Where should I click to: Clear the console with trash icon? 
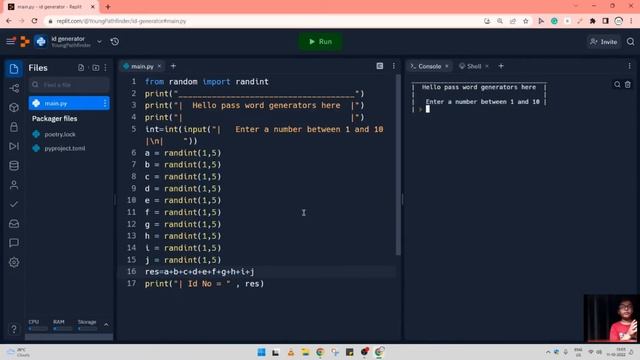pos(628,84)
